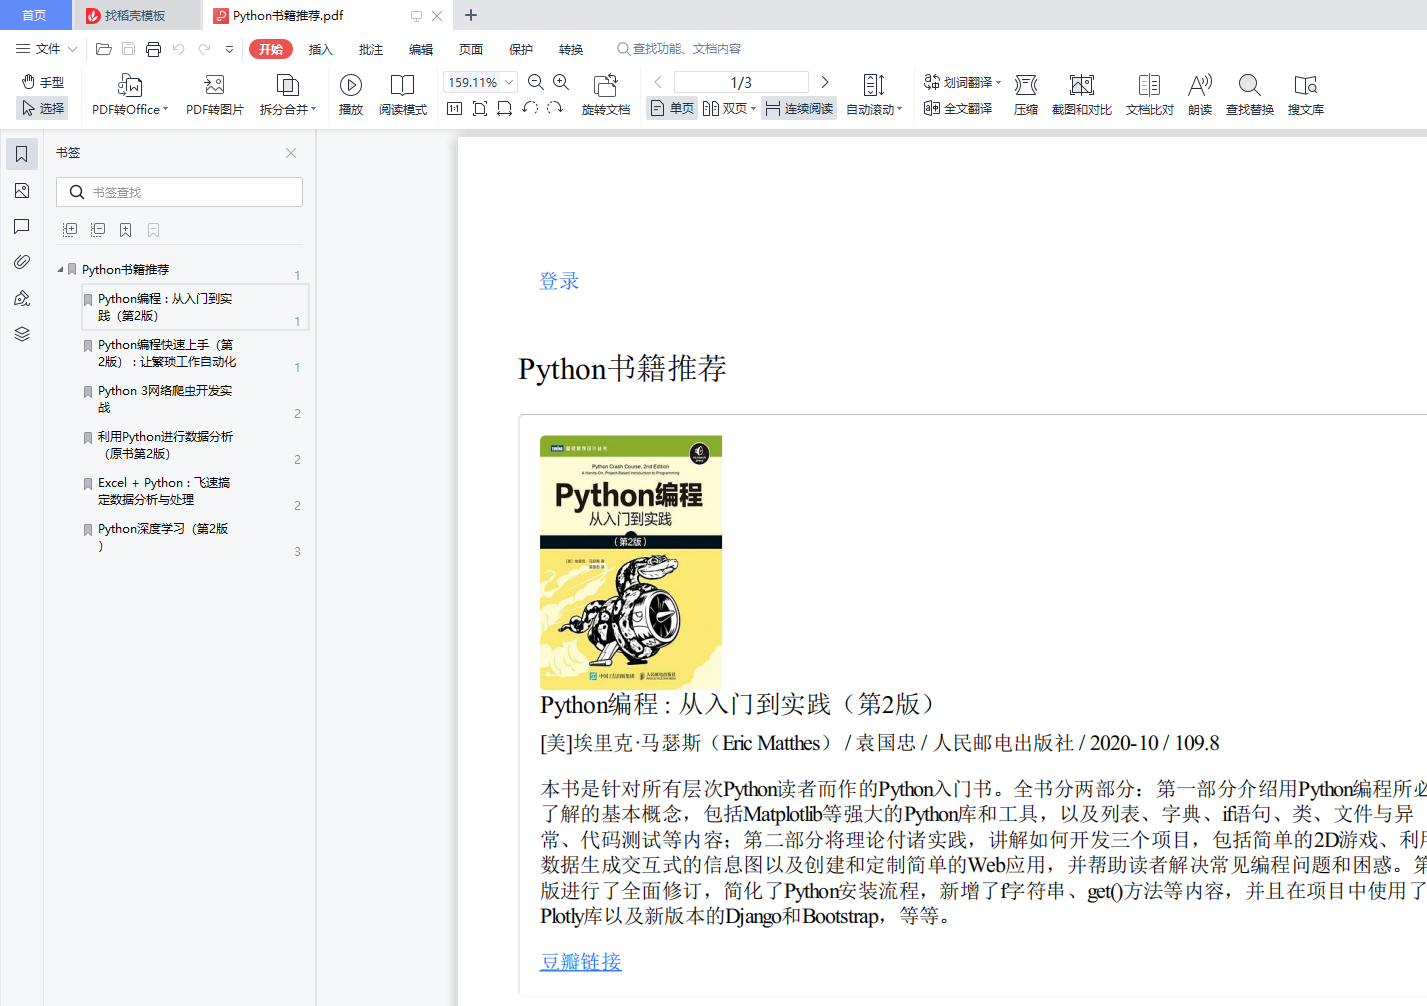Open 查找替换 find and replace
This screenshot has width=1427, height=1006.
pyautogui.click(x=1250, y=95)
